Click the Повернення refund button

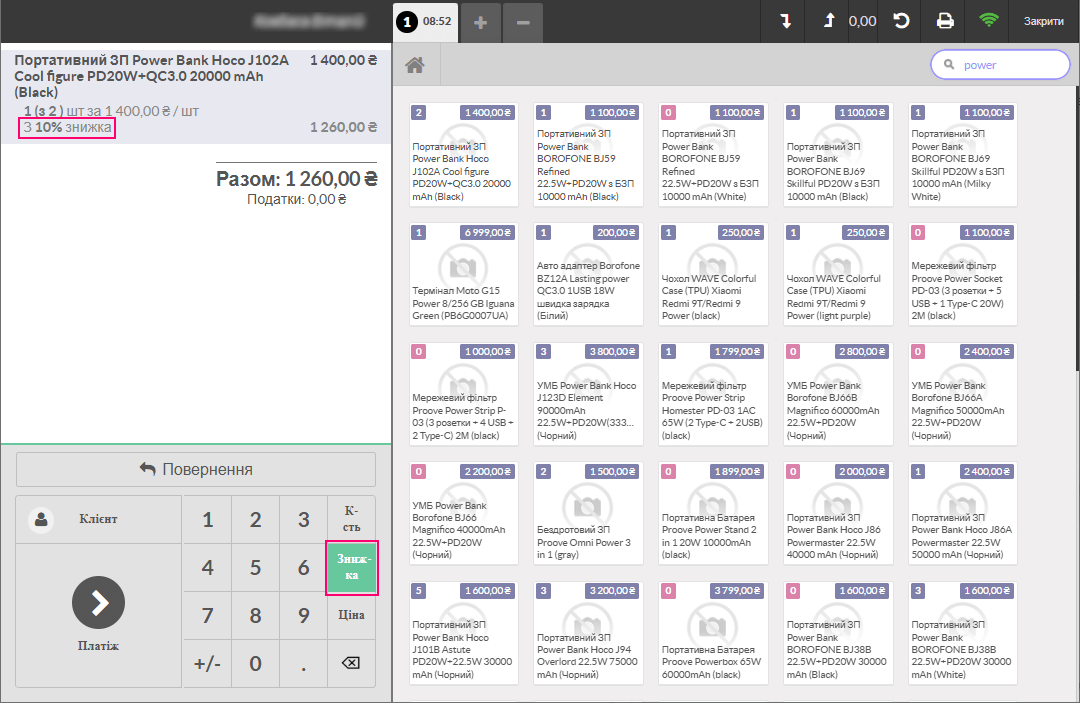pyautogui.click(x=196, y=469)
